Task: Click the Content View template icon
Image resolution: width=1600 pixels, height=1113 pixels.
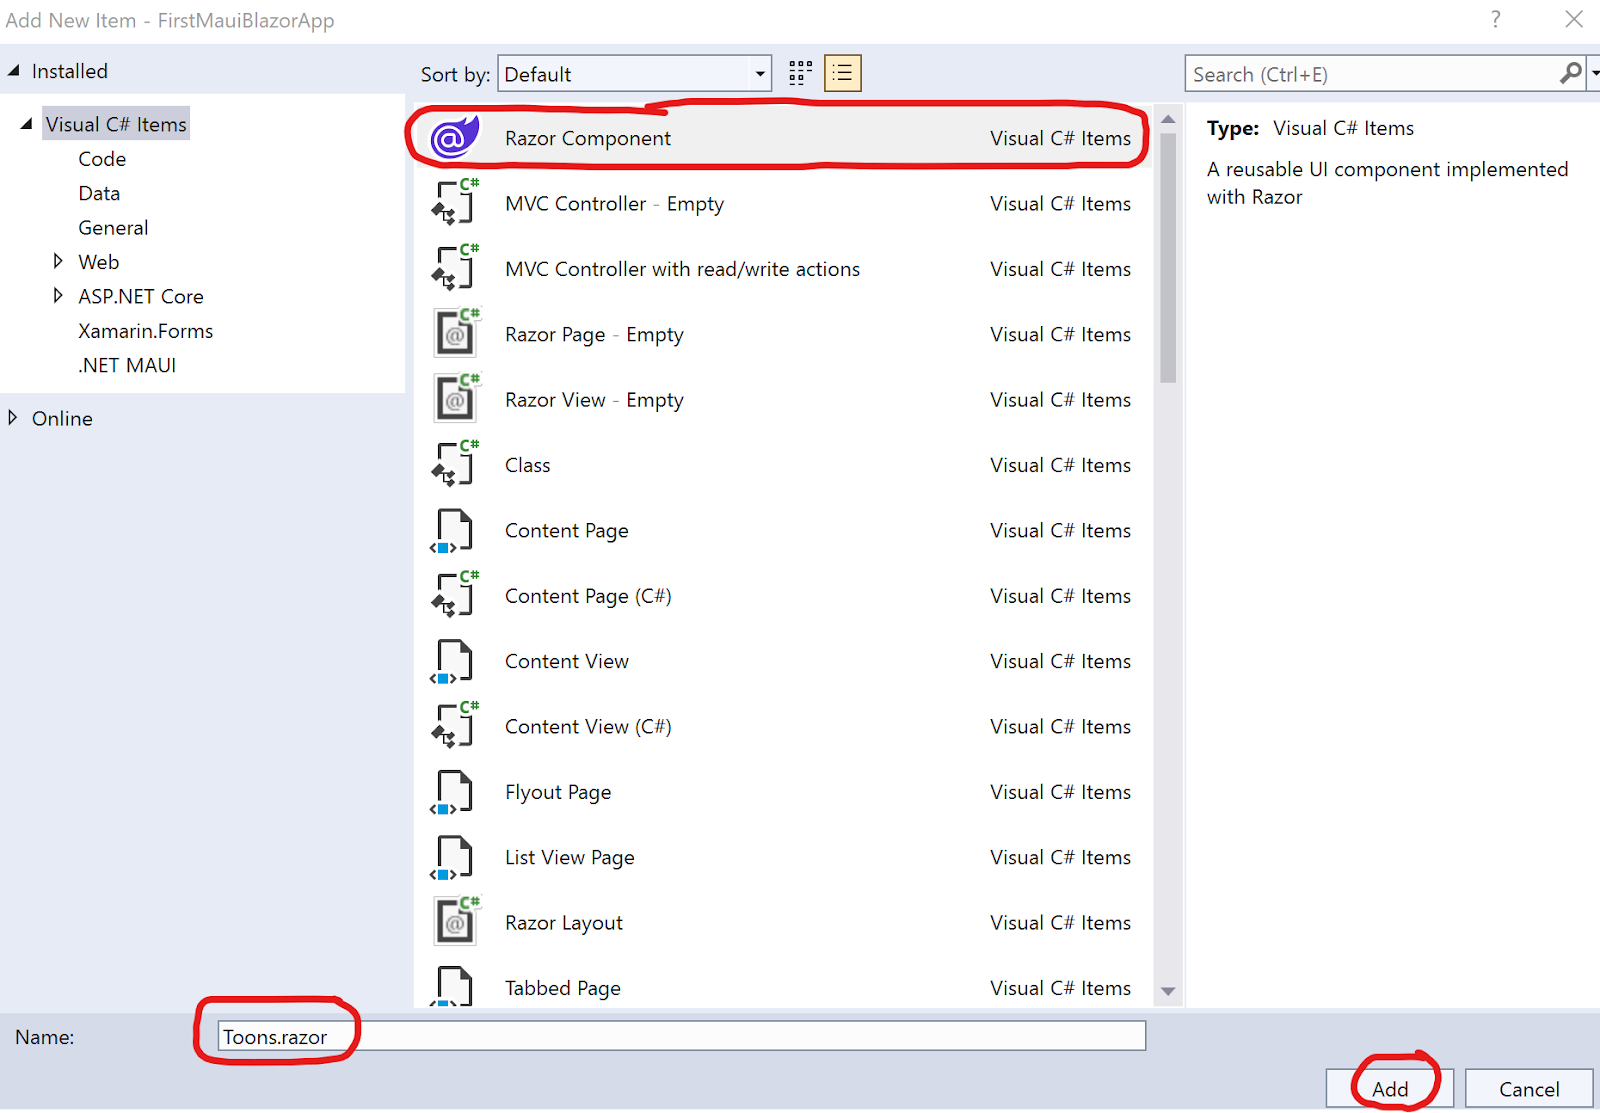Action: point(452,662)
